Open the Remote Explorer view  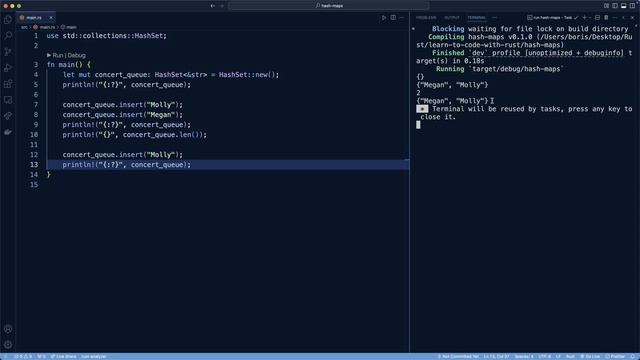pos(8,100)
